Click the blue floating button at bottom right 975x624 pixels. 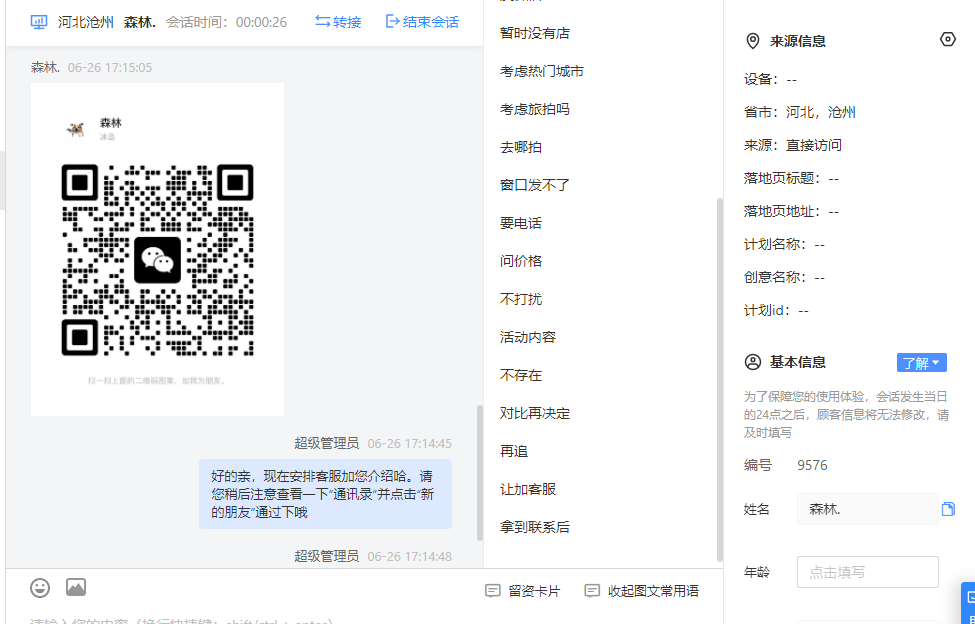968,603
